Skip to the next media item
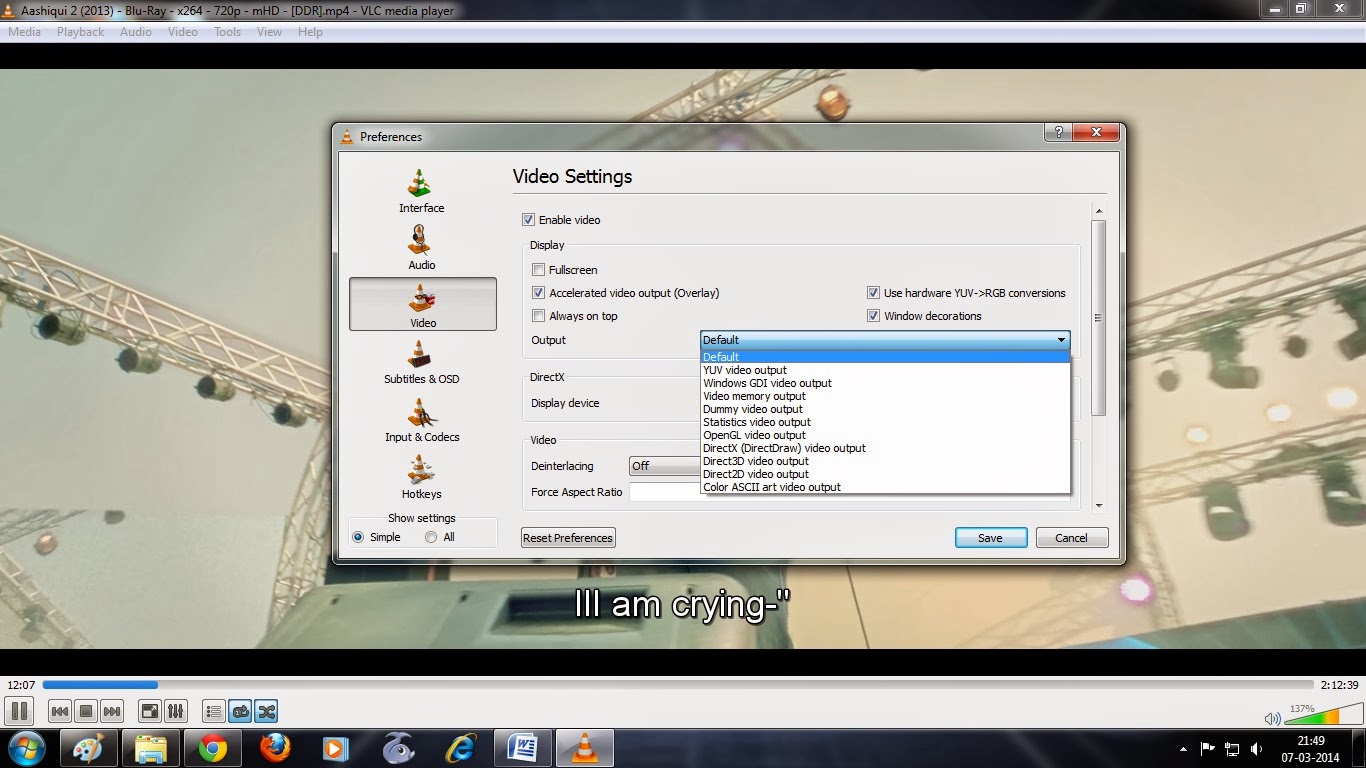1366x768 pixels. [112, 712]
